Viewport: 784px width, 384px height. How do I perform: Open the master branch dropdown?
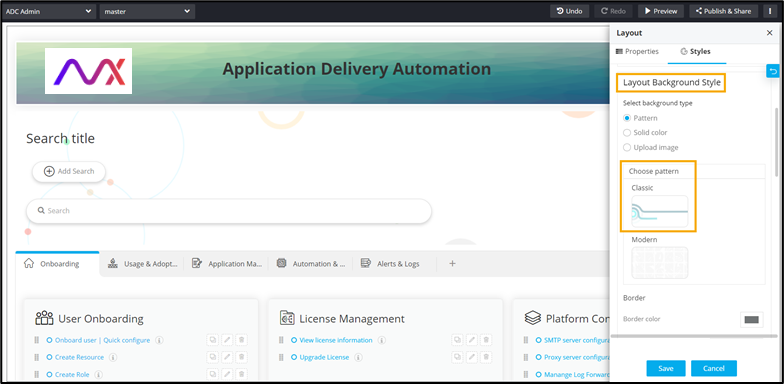pyautogui.click(x=147, y=11)
